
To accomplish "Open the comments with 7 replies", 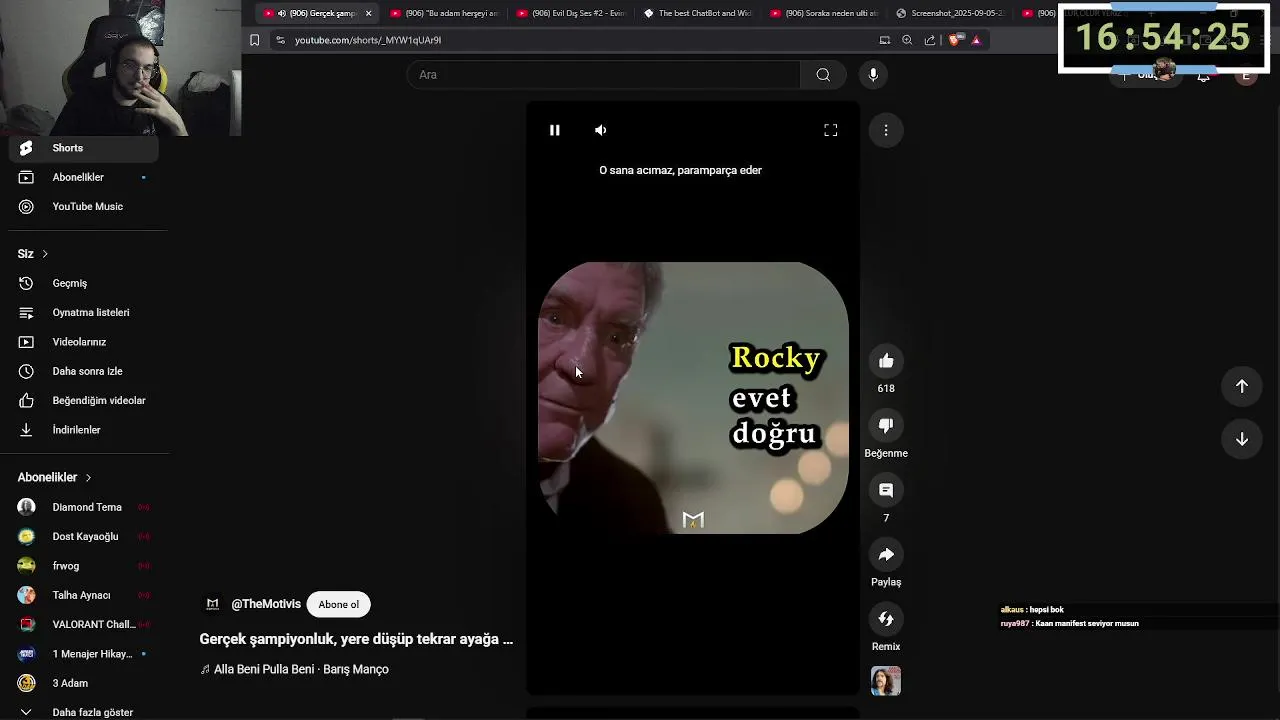I will pyautogui.click(x=886, y=490).
